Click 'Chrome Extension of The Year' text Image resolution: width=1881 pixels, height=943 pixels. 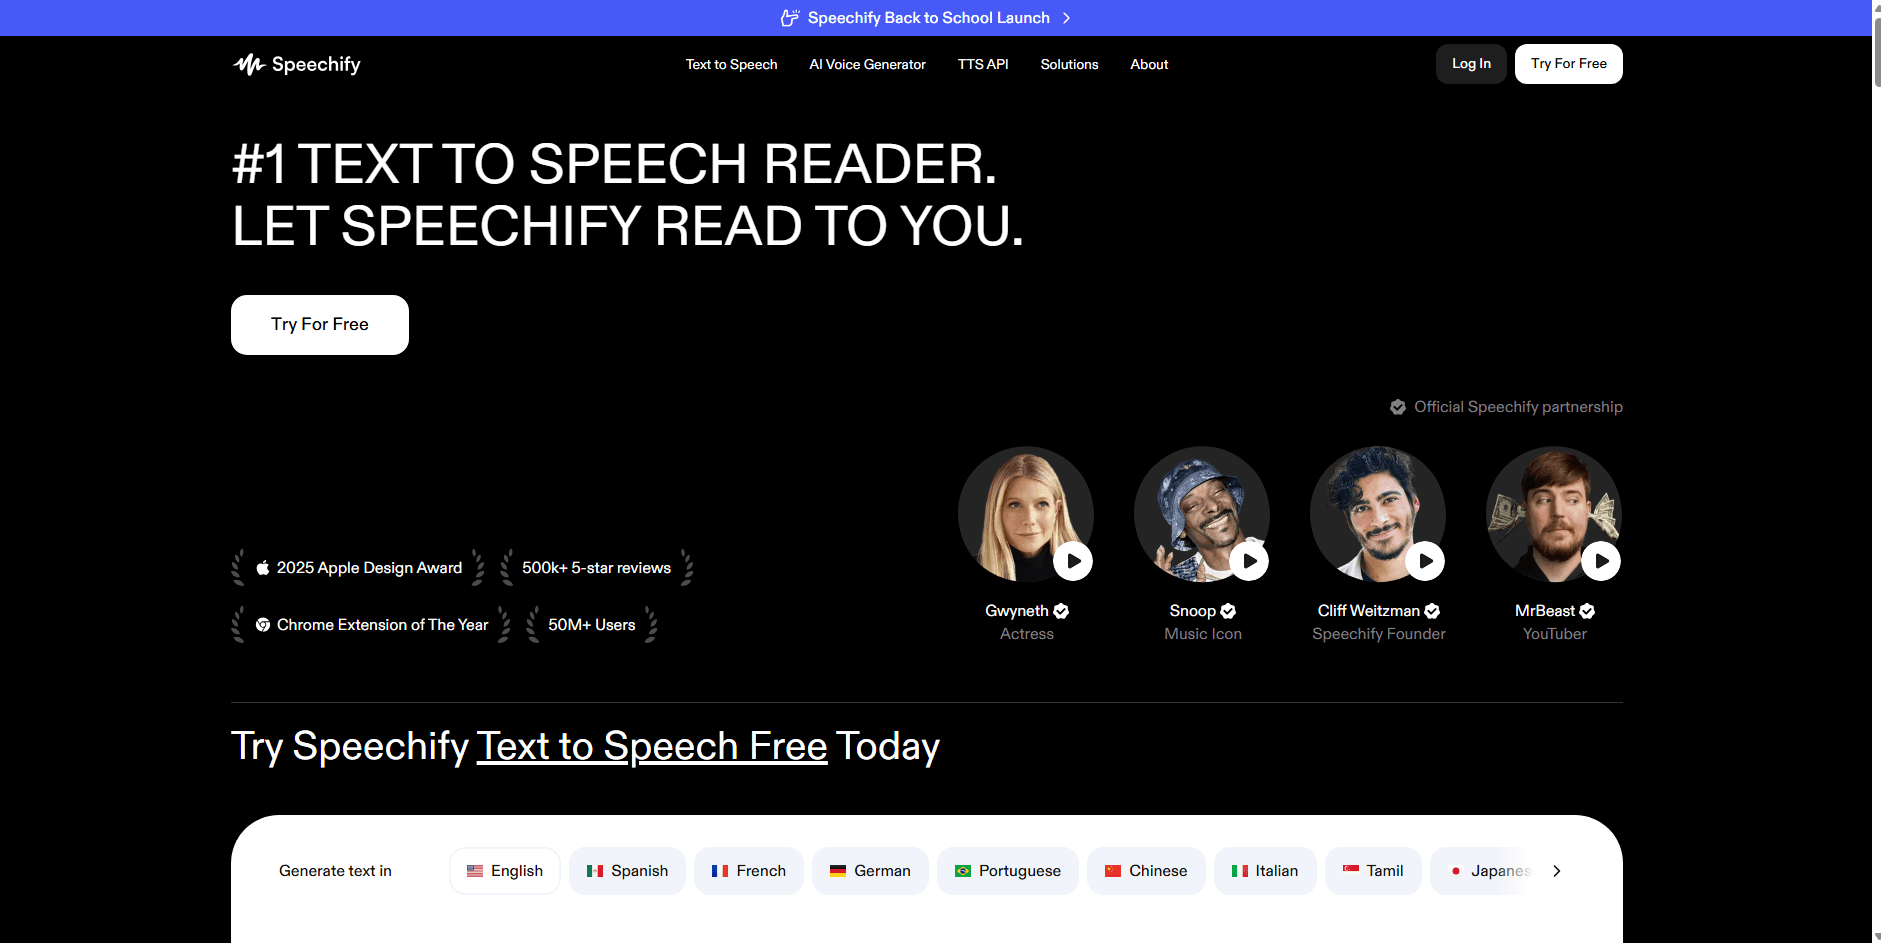[382, 625]
